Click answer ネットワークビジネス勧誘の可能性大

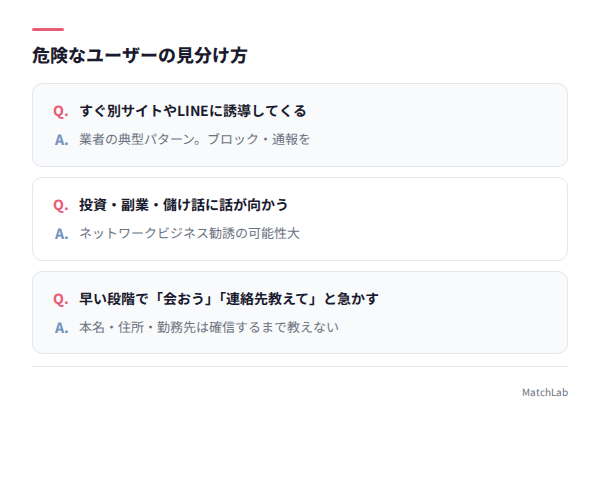(189, 233)
